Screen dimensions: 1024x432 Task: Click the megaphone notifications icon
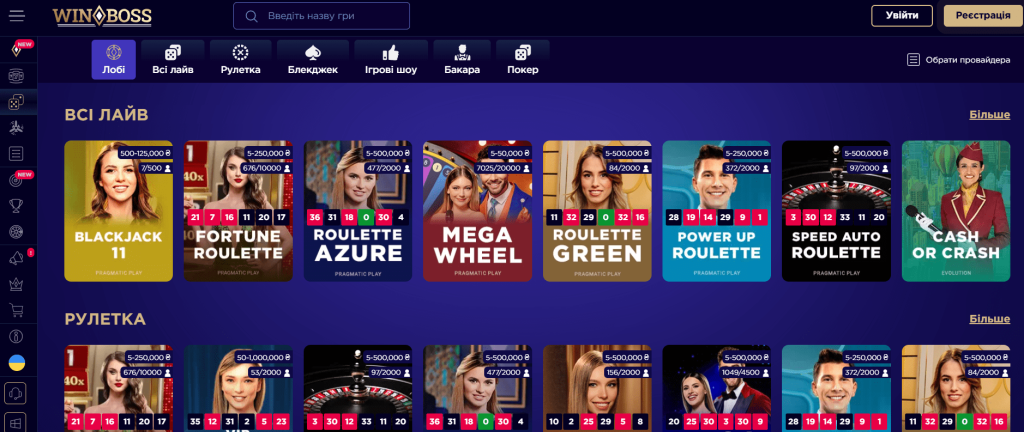click(x=16, y=258)
